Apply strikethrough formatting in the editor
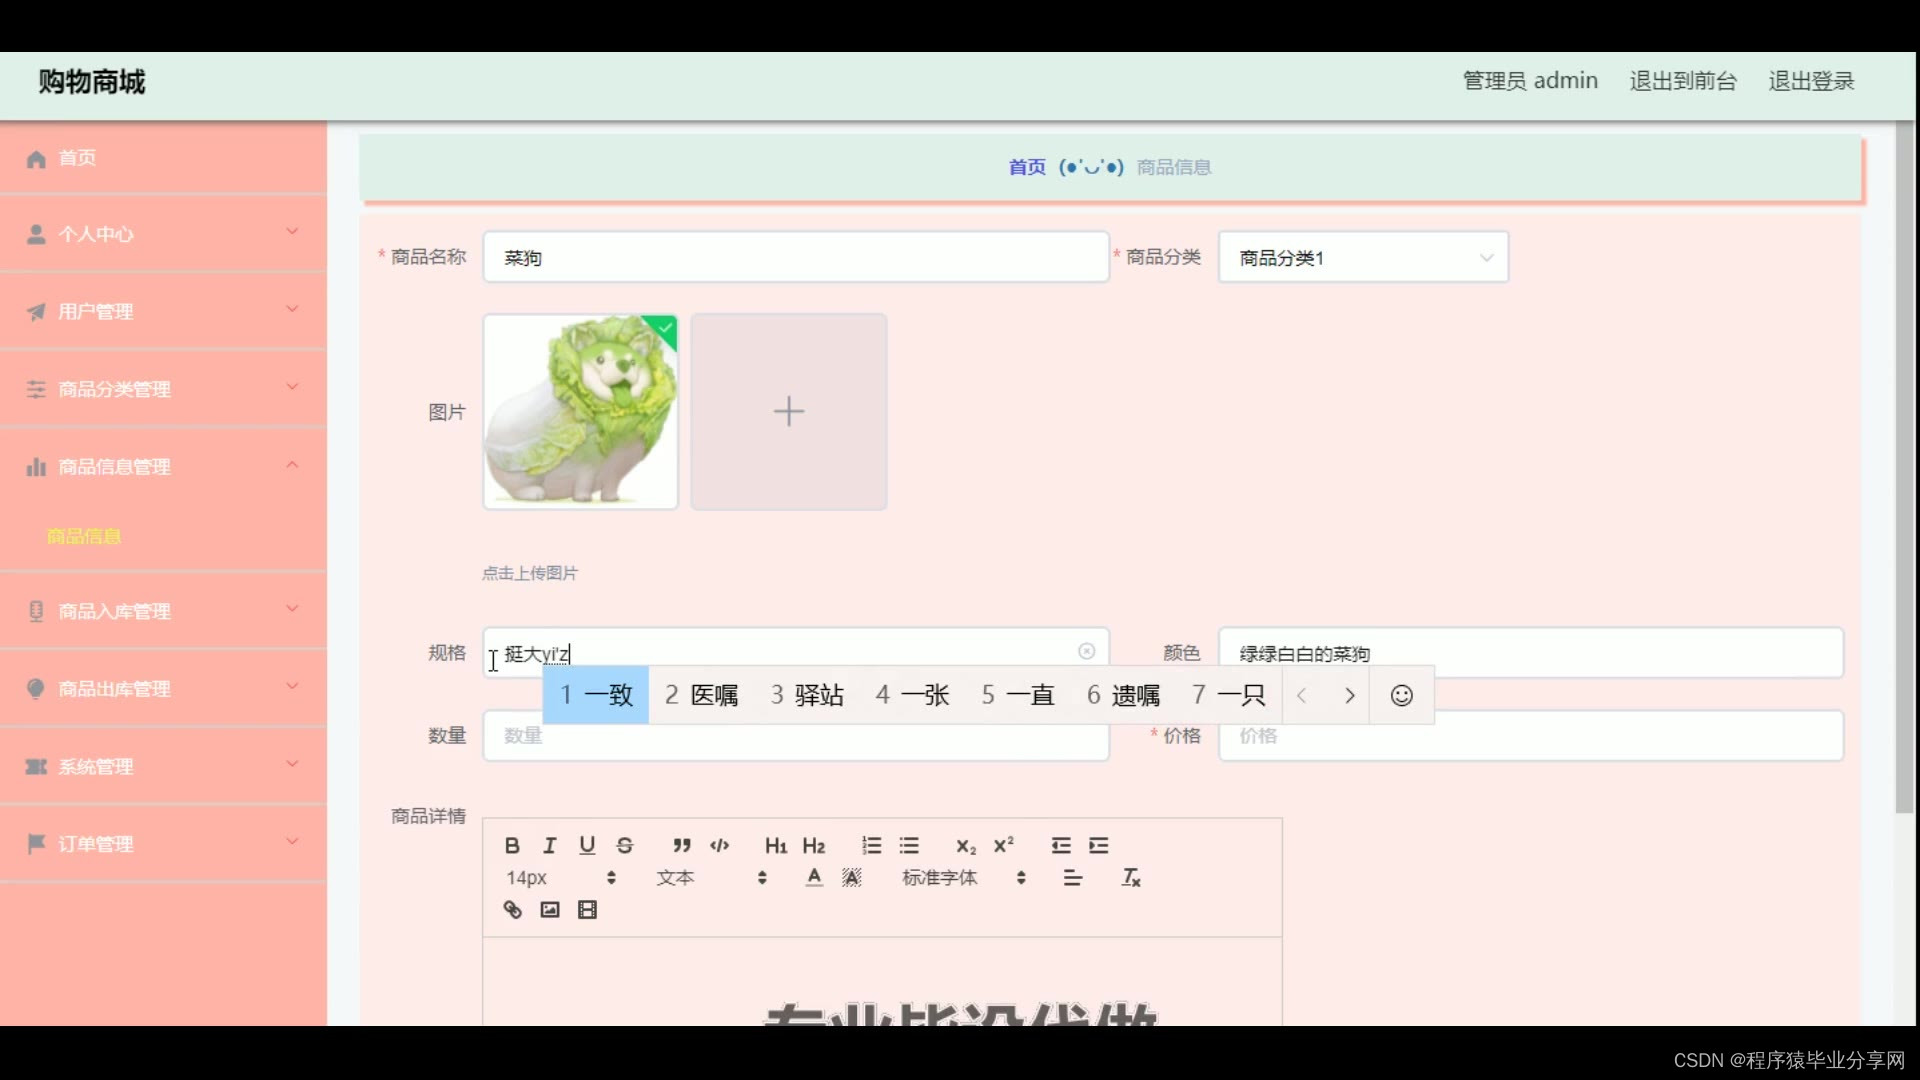 coord(624,845)
